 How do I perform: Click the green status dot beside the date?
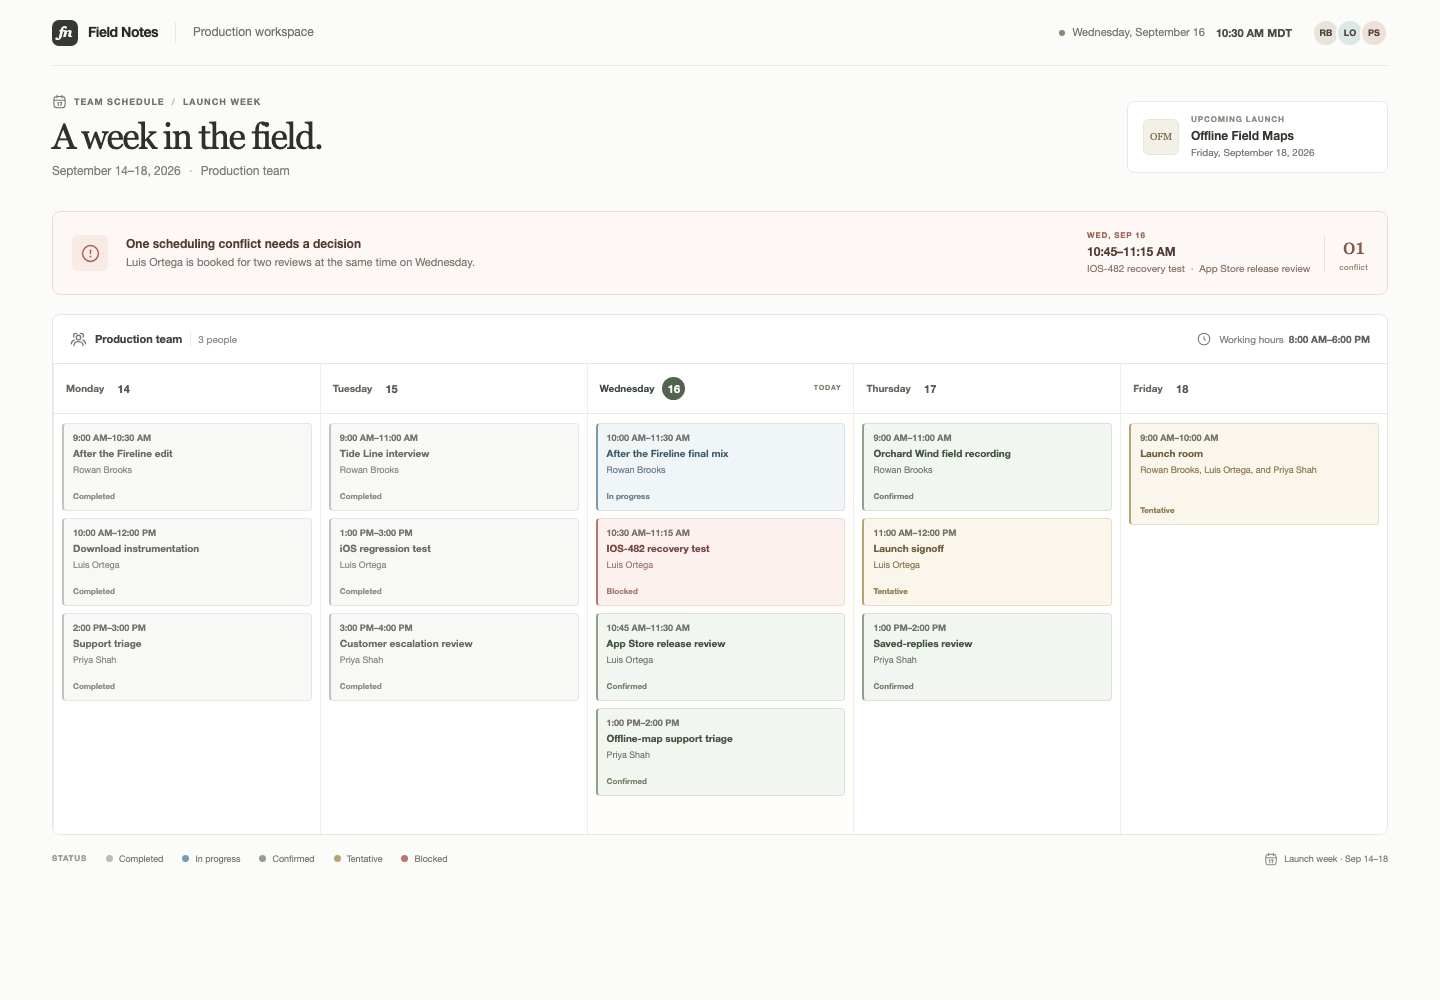[1062, 33]
